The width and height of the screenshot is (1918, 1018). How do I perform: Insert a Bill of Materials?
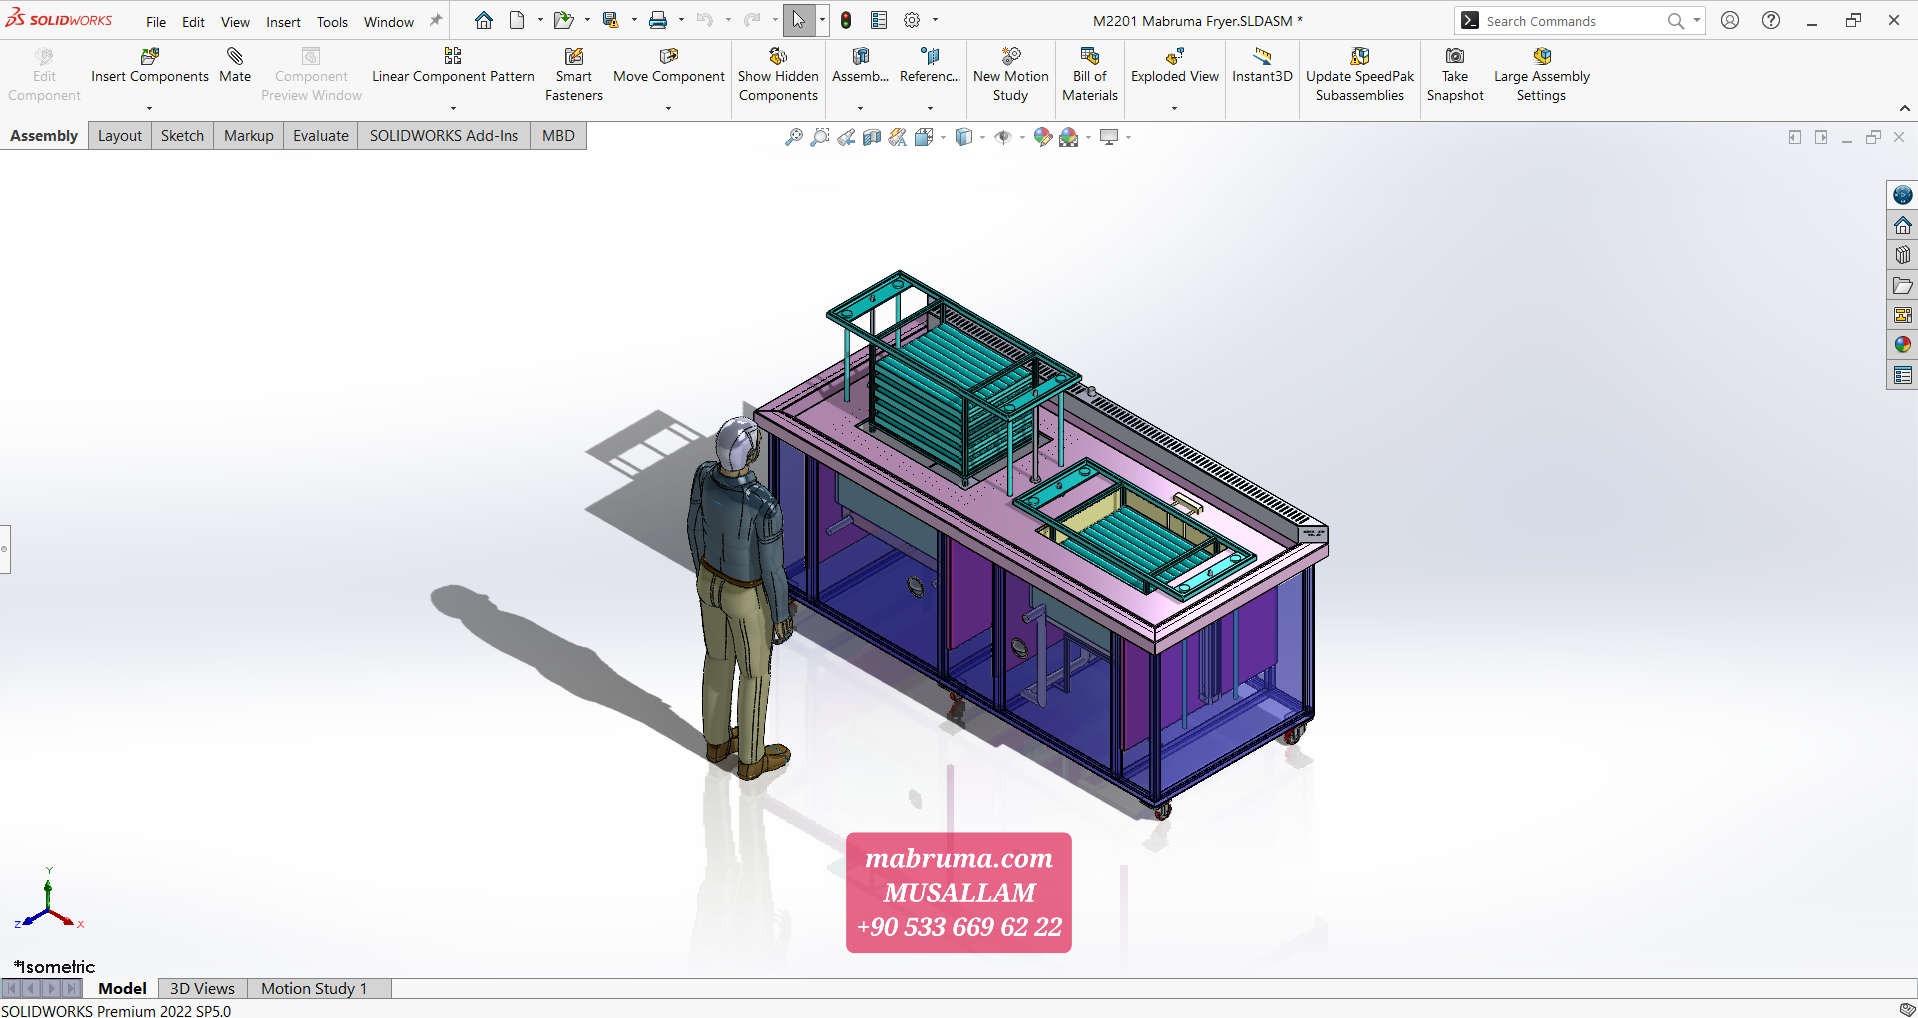tap(1090, 75)
